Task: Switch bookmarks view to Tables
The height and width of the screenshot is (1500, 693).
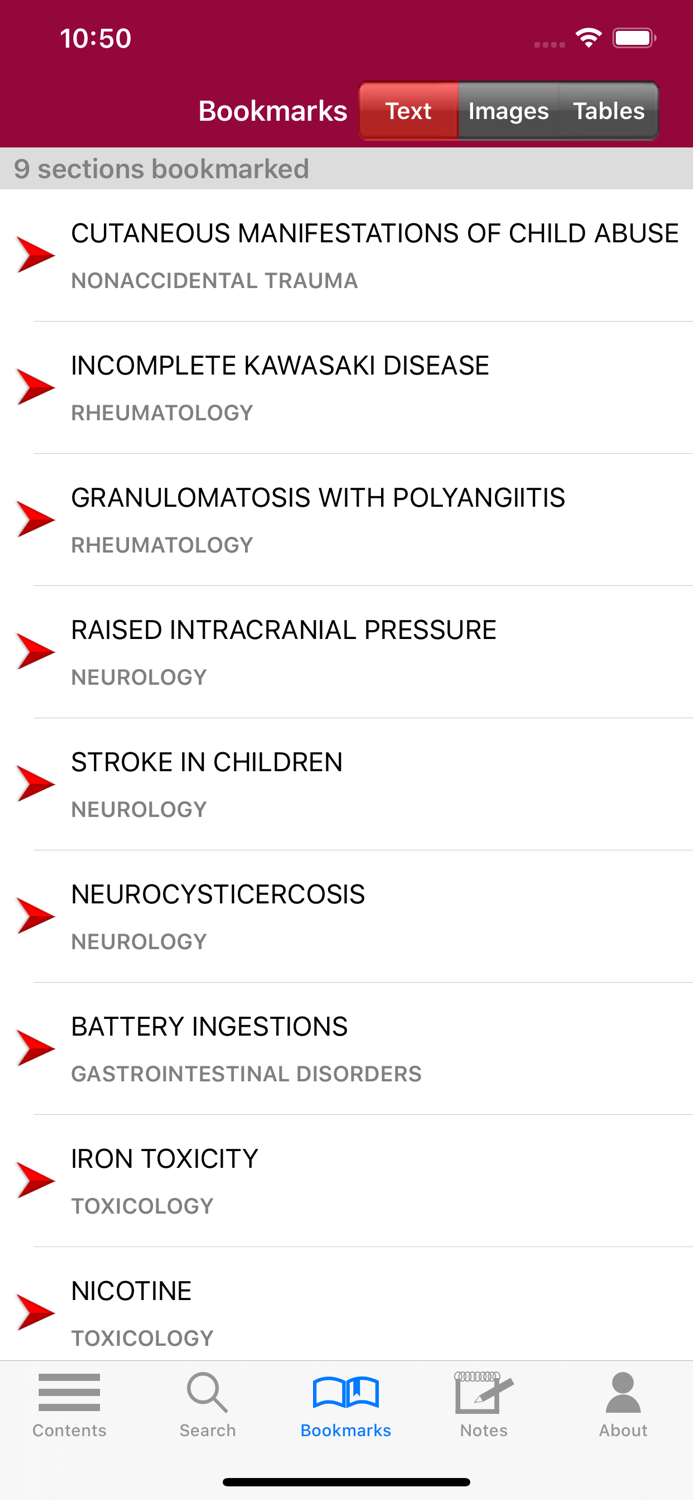Action: 606,111
